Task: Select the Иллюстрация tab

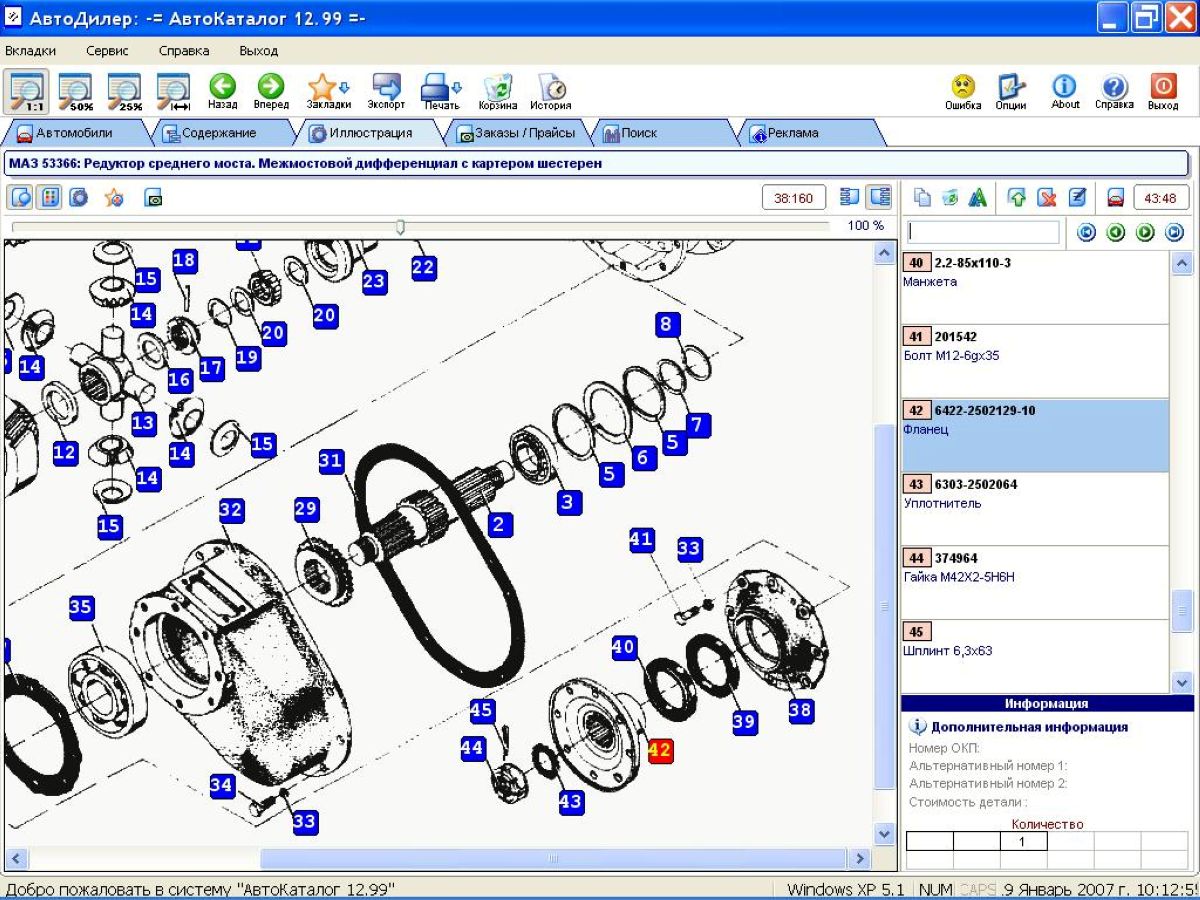Action: pos(370,133)
